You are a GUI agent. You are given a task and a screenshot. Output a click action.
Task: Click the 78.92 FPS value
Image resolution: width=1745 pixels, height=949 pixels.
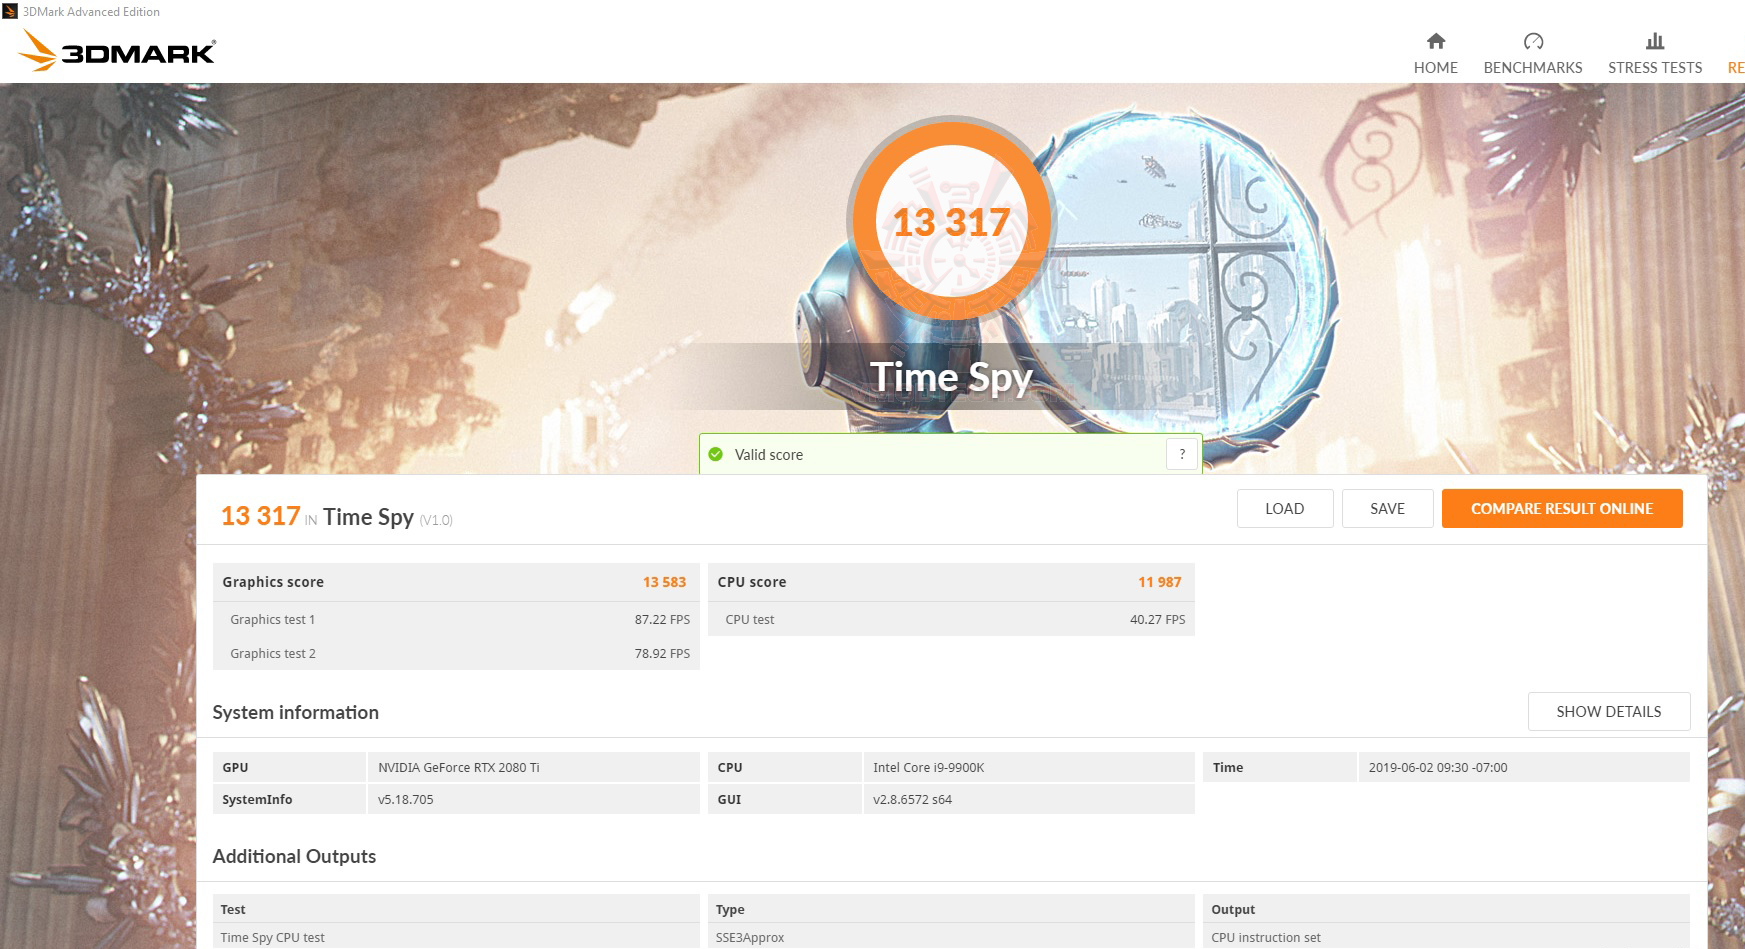pos(662,653)
